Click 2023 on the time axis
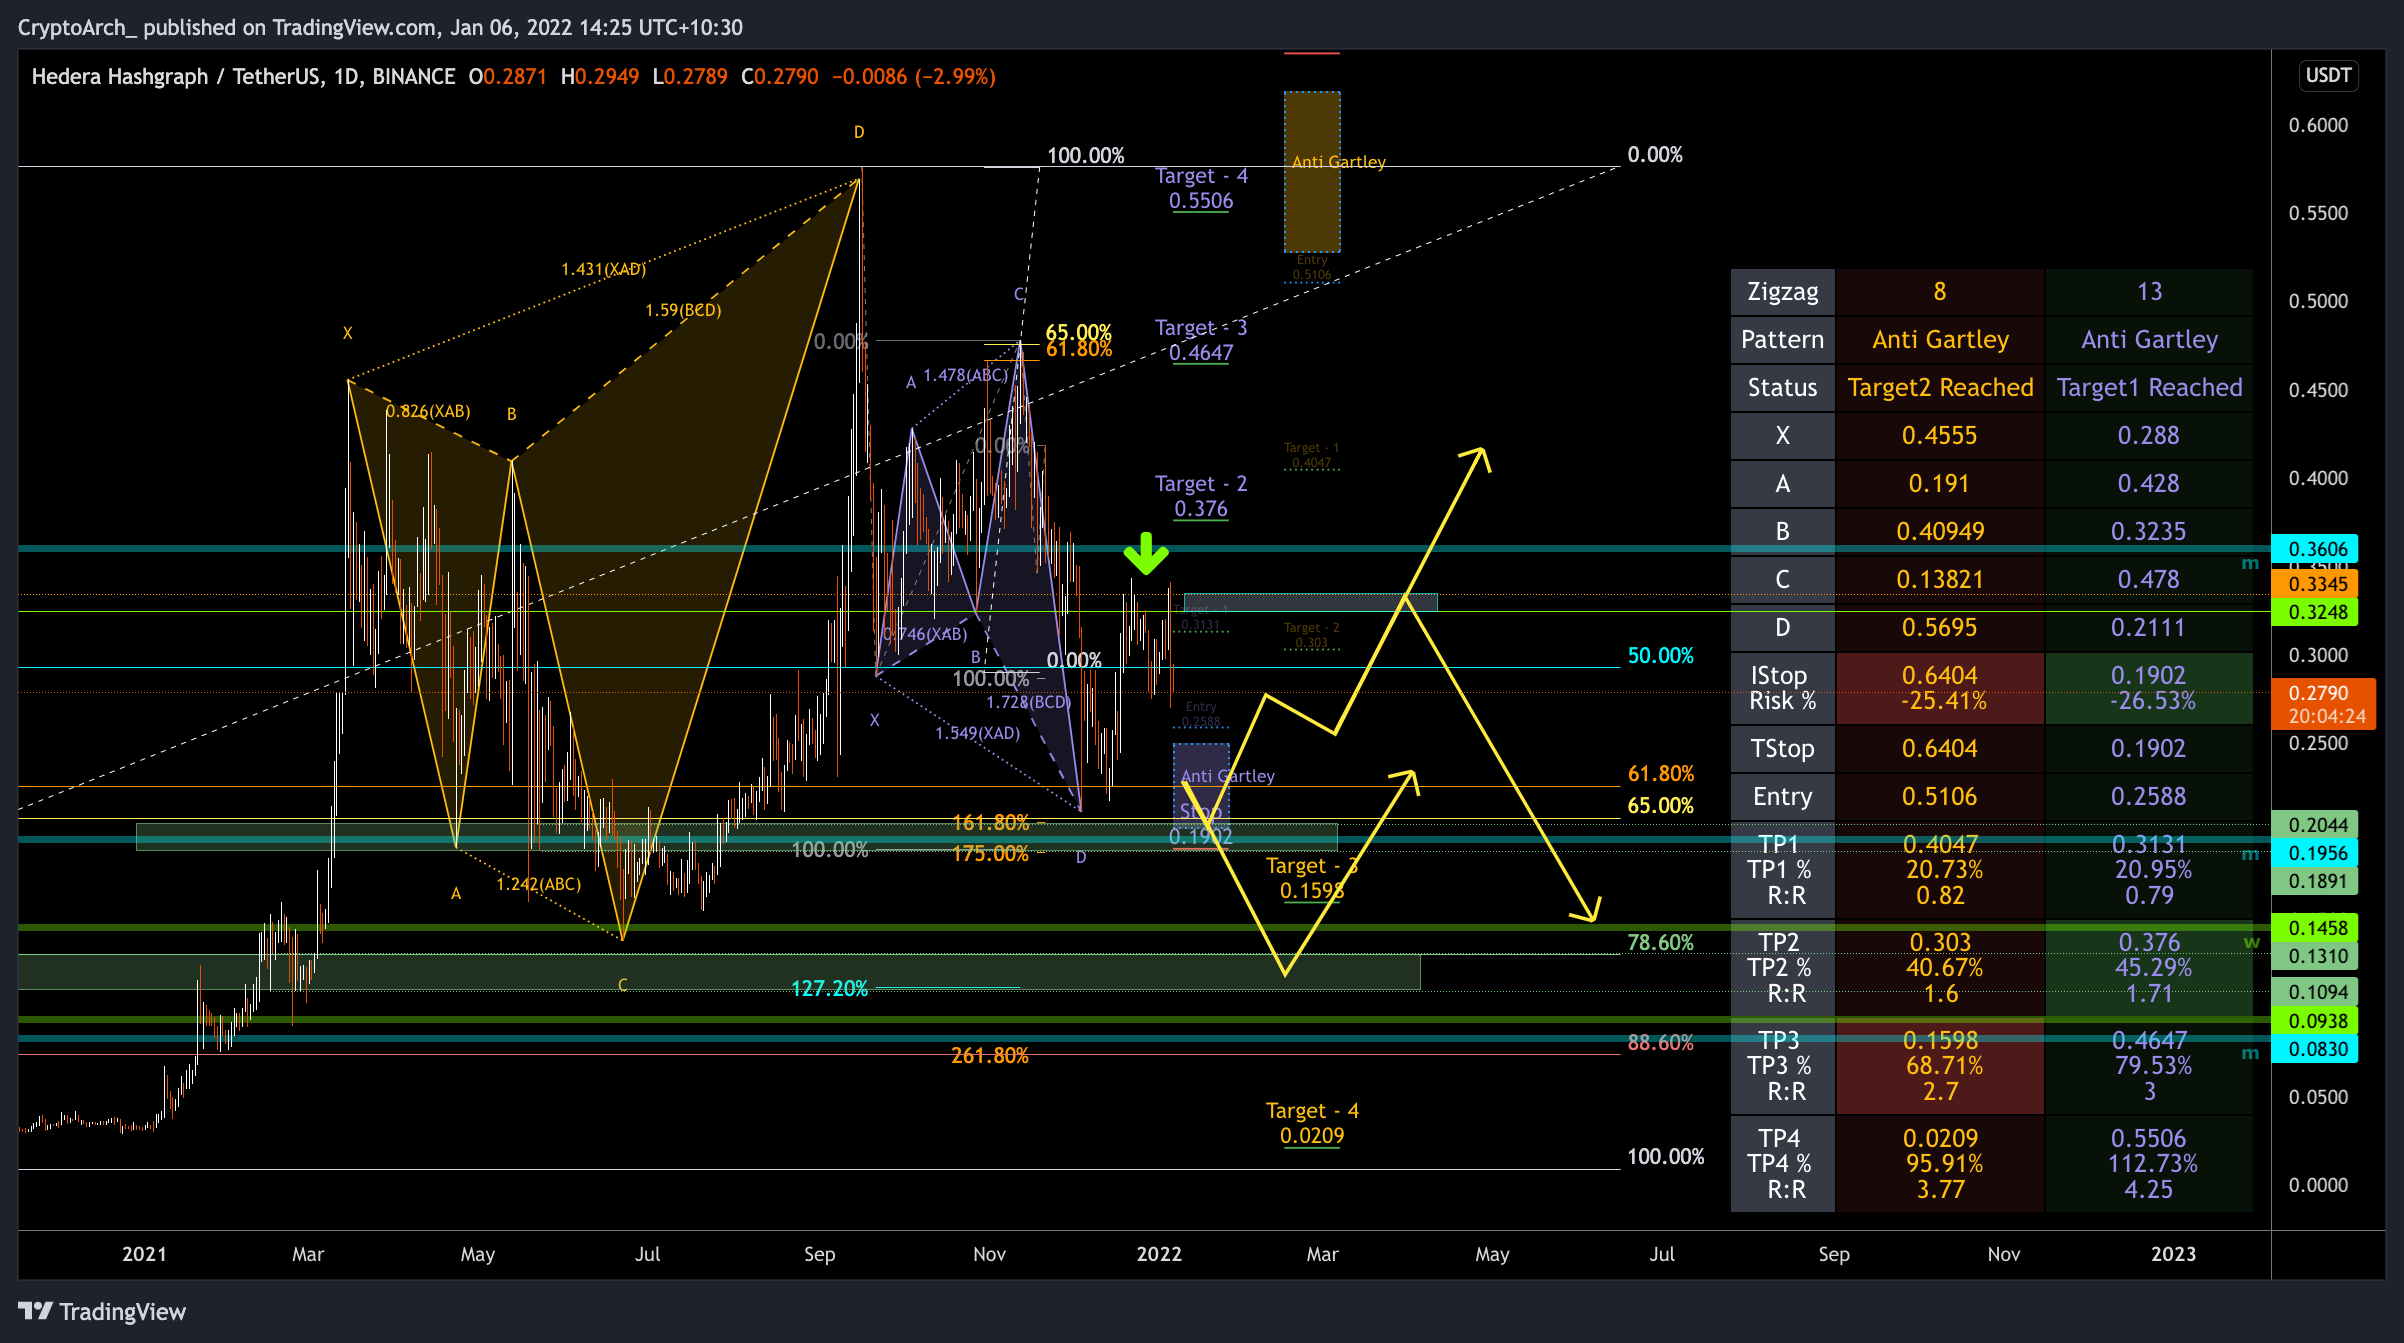 (x=2173, y=1254)
